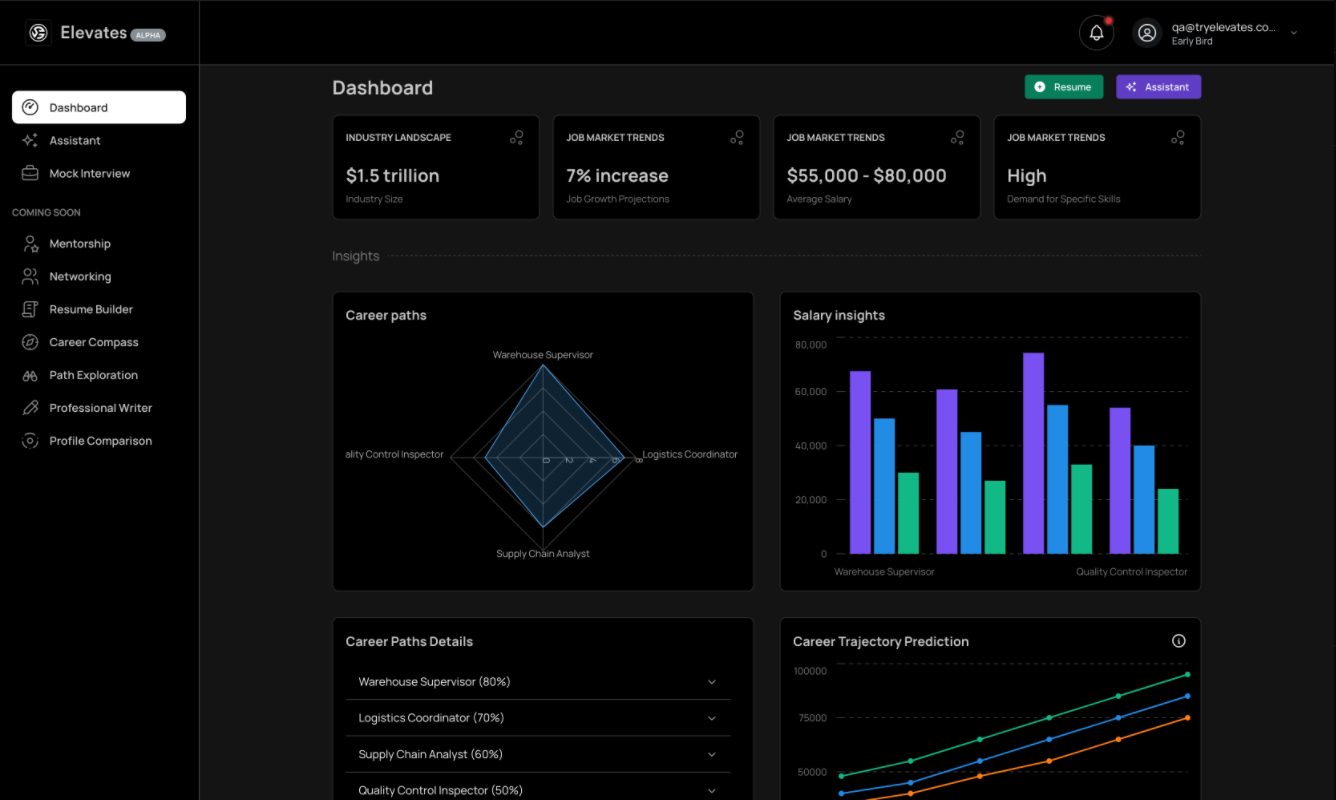This screenshot has height=800, width=1336.
Task: Expand Warehouse Supervisor (80%) row chevron
Action: [x=712, y=682]
